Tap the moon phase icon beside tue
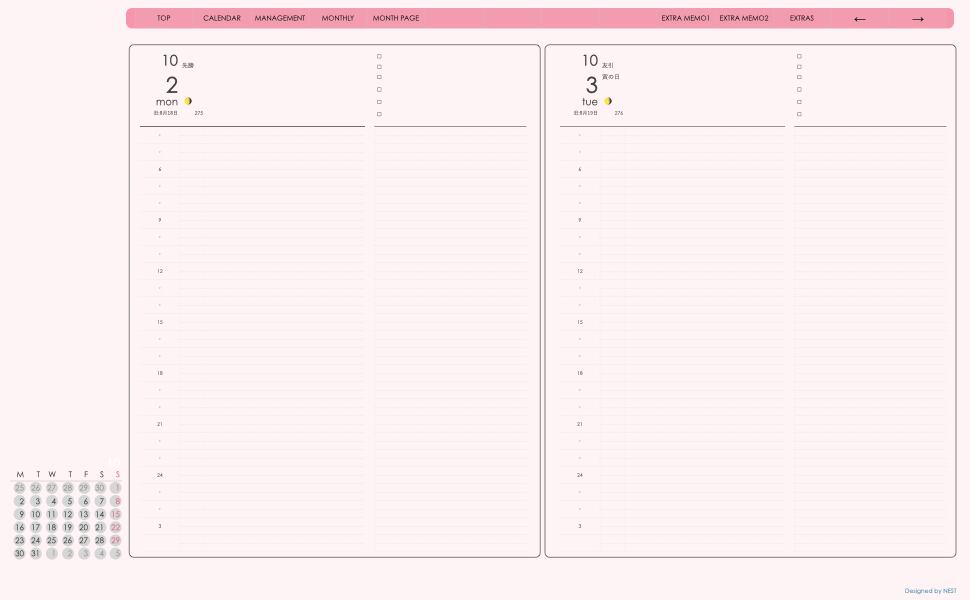 [608, 101]
